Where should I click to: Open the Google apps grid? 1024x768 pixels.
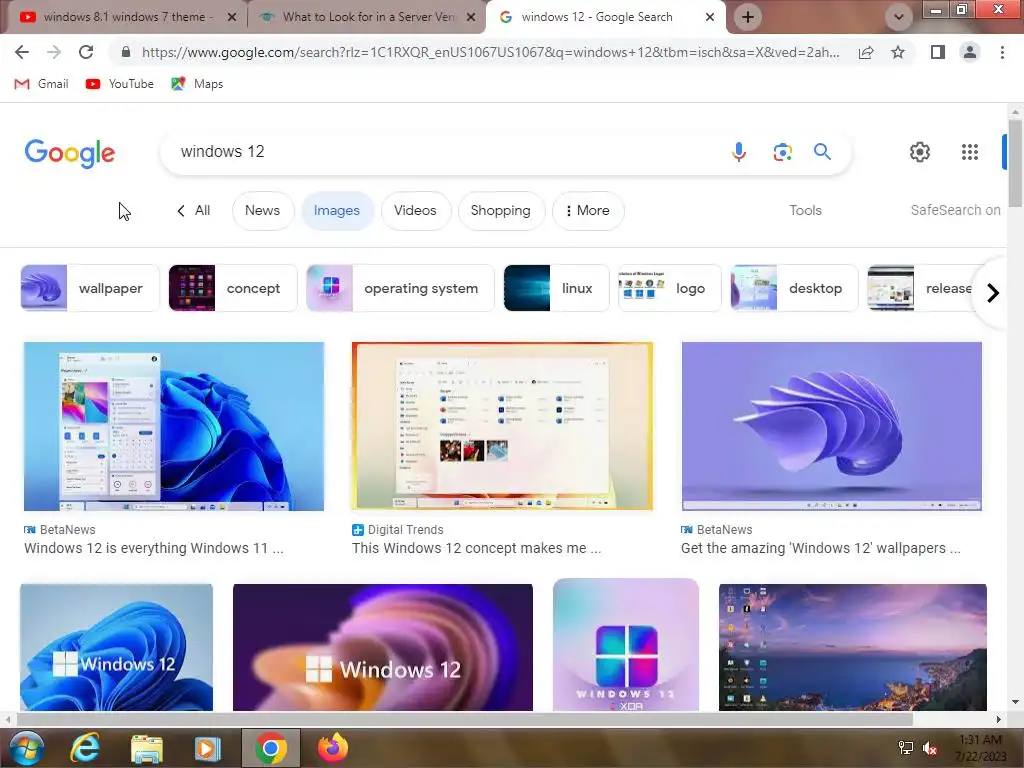pos(970,152)
